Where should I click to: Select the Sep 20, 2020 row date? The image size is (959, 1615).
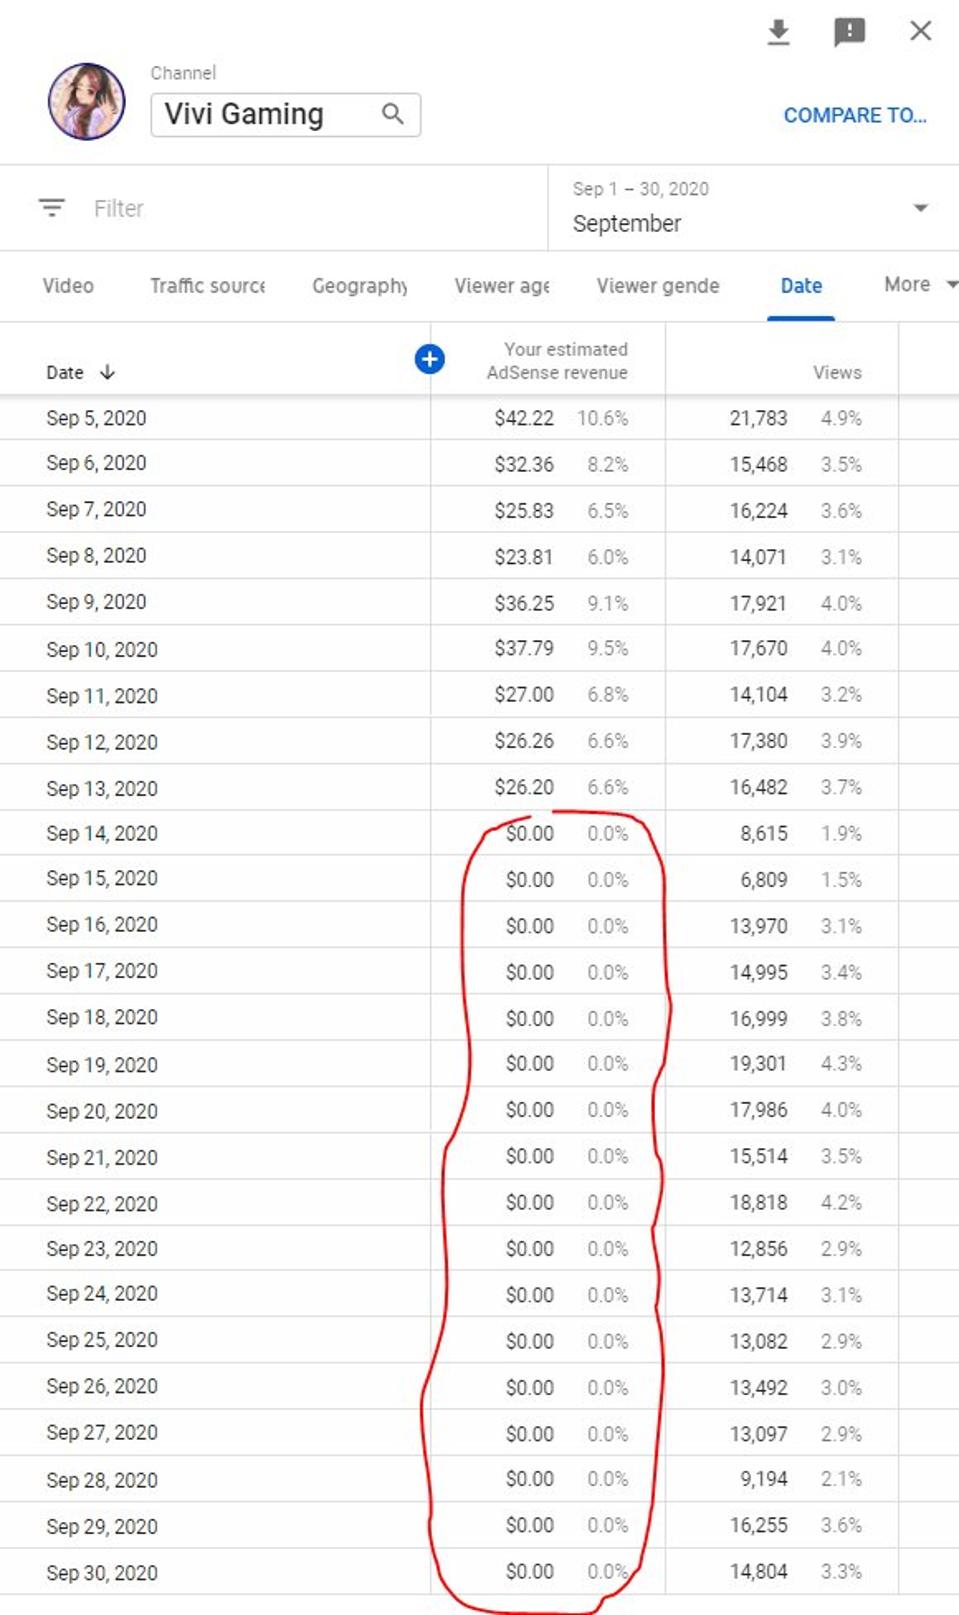(102, 1111)
